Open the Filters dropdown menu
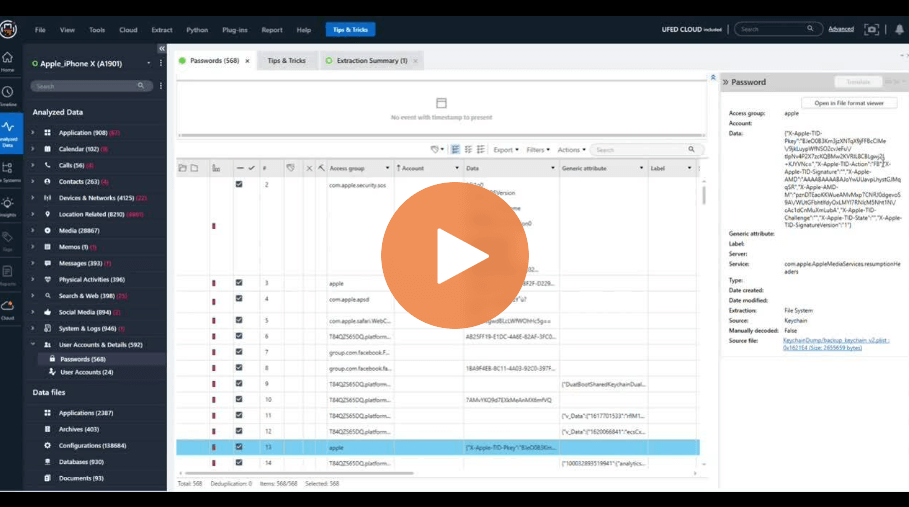The width and height of the screenshot is (909, 507). pos(537,150)
